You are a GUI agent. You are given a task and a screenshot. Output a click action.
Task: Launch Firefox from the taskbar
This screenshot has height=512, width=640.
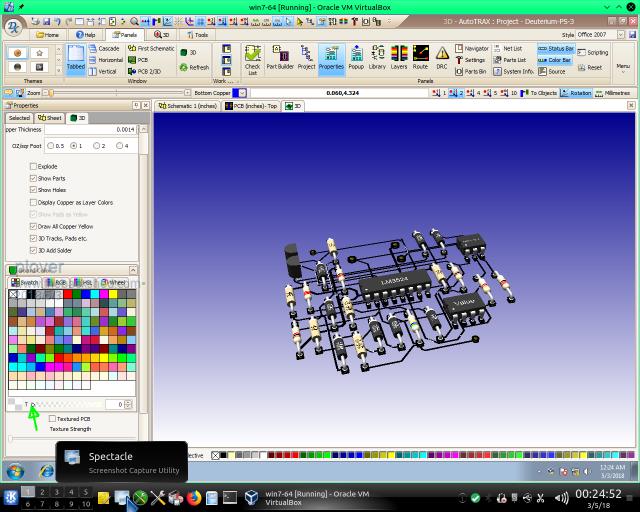(194, 497)
